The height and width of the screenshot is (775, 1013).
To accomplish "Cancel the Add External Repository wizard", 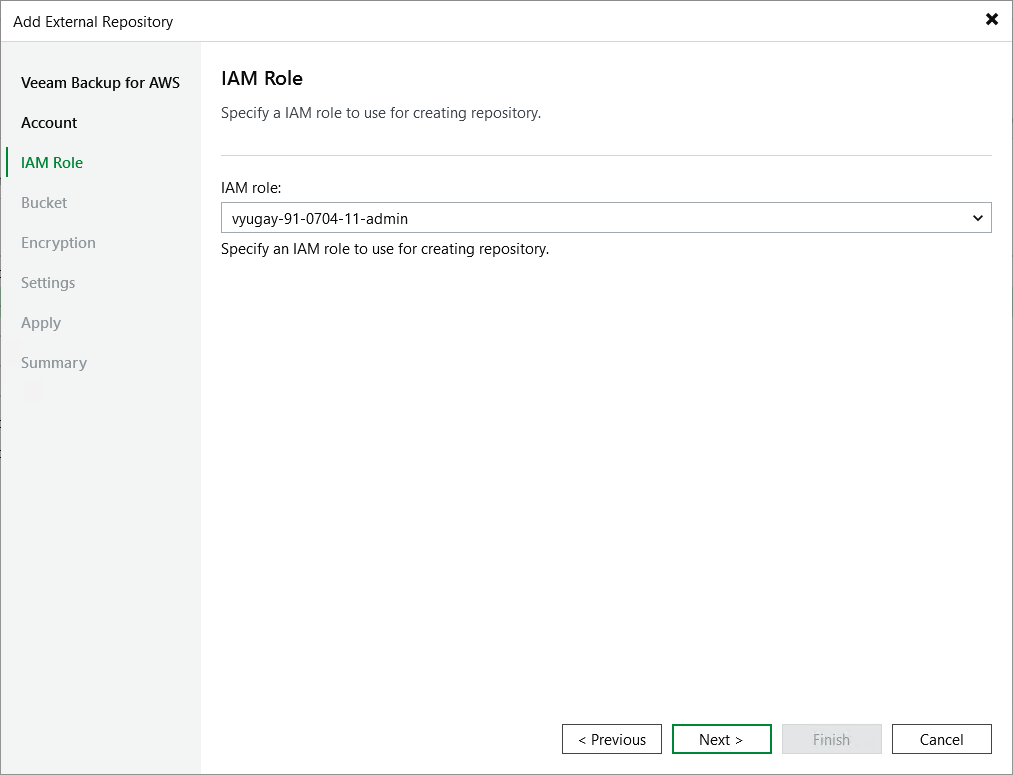I will (x=941, y=739).
